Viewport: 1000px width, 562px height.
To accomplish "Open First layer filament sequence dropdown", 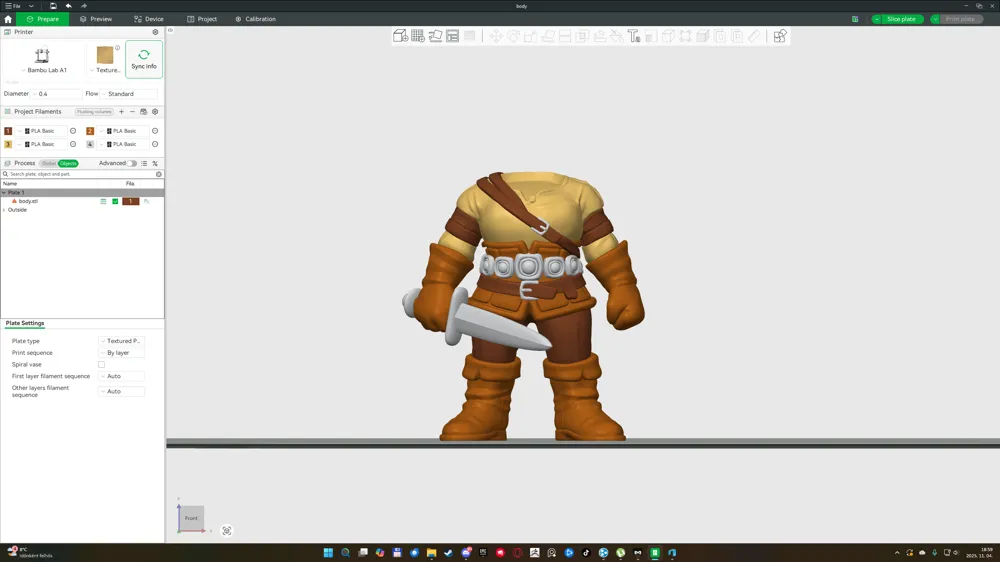I will tap(122, 376).
